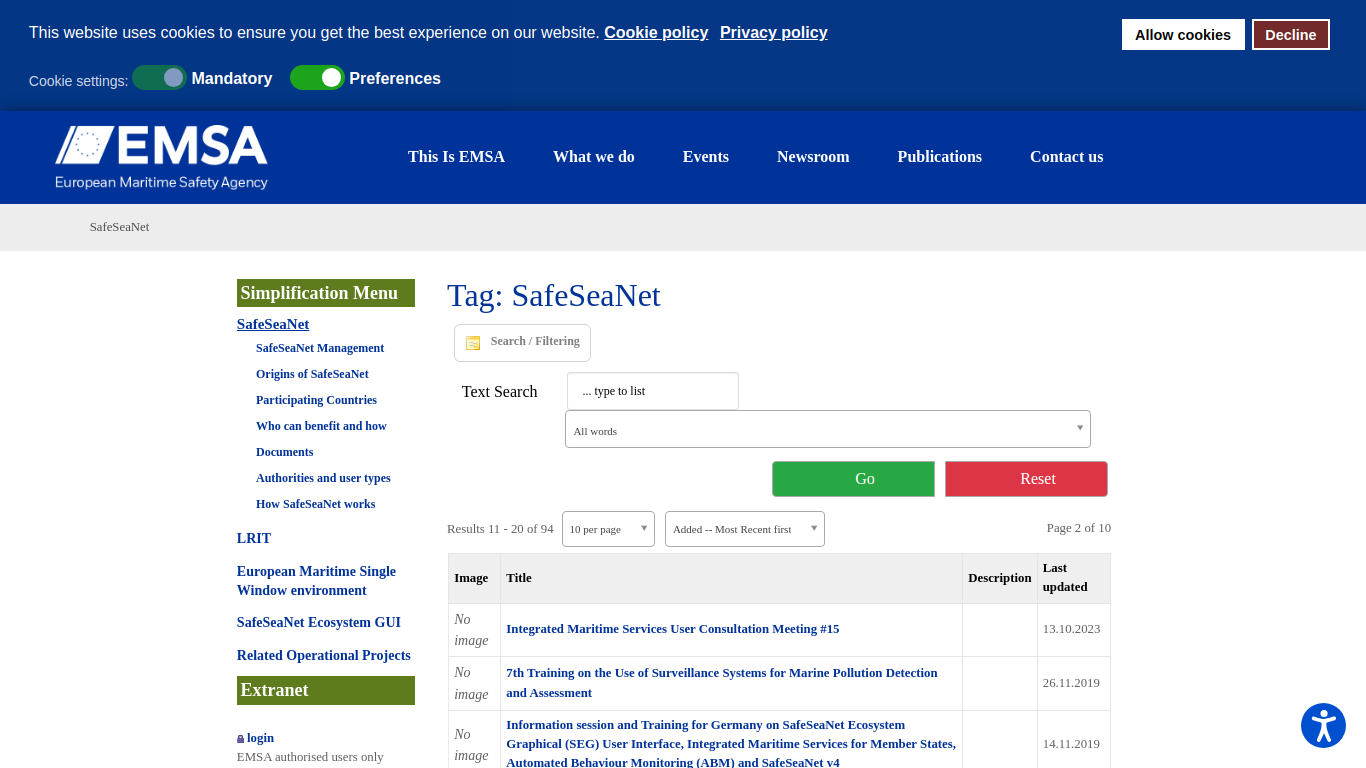Click the red Reset button
Image resolution: width=1366 pixels, height=768 pixels.
[1026, 479]
